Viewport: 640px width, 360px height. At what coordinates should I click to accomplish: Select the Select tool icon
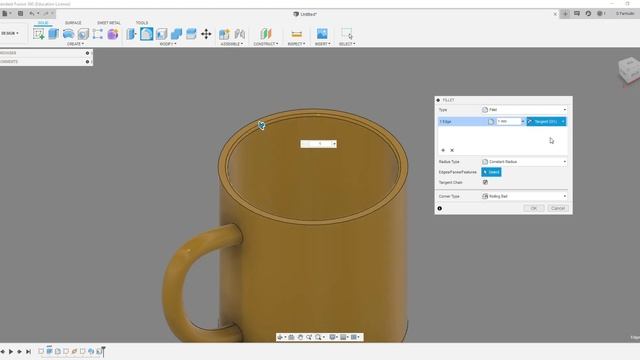pos(347,34)
